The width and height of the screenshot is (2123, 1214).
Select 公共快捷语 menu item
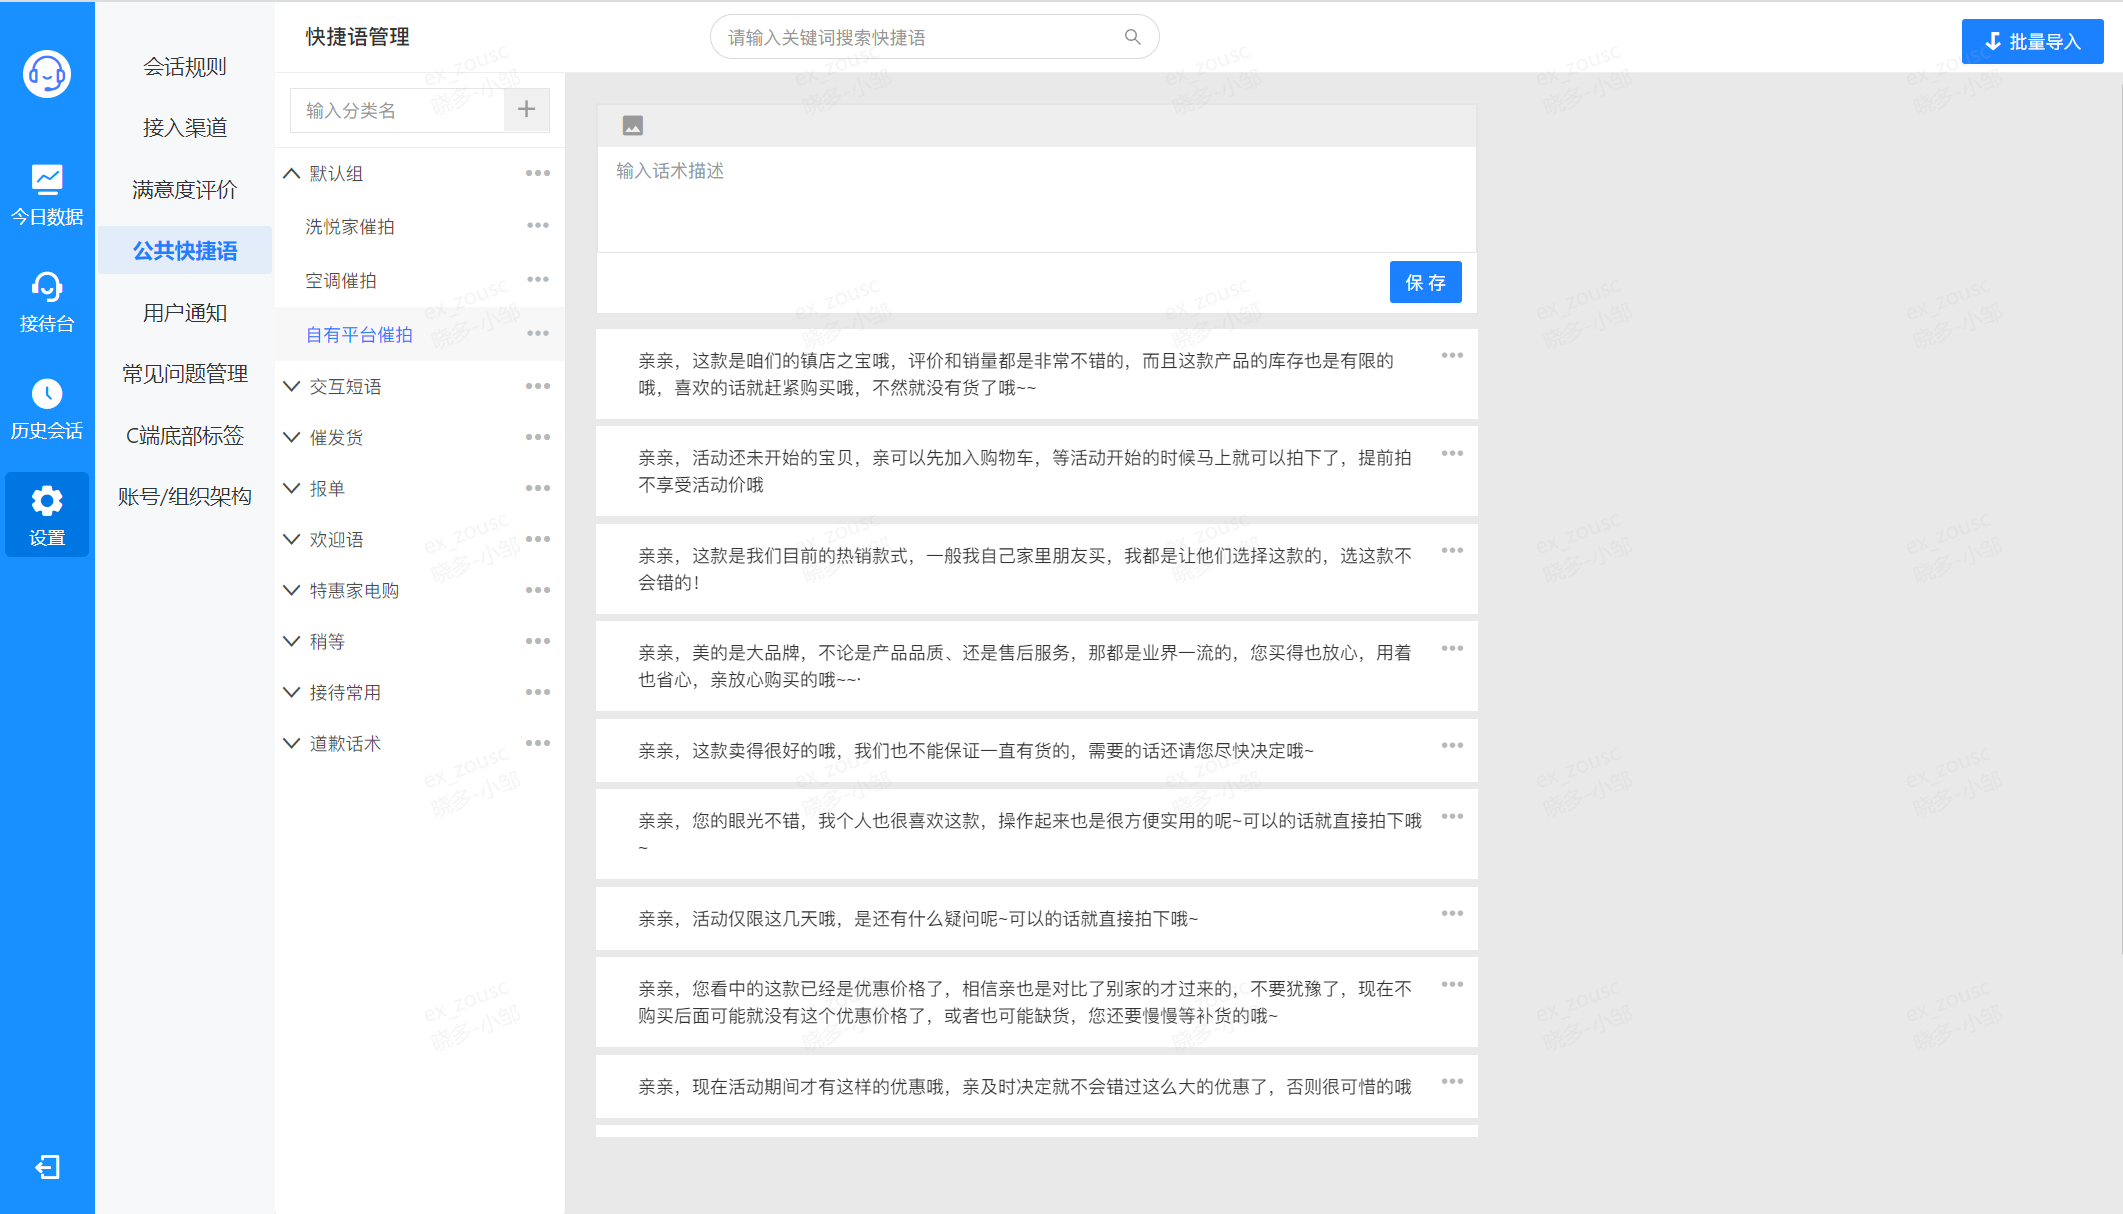185,251
